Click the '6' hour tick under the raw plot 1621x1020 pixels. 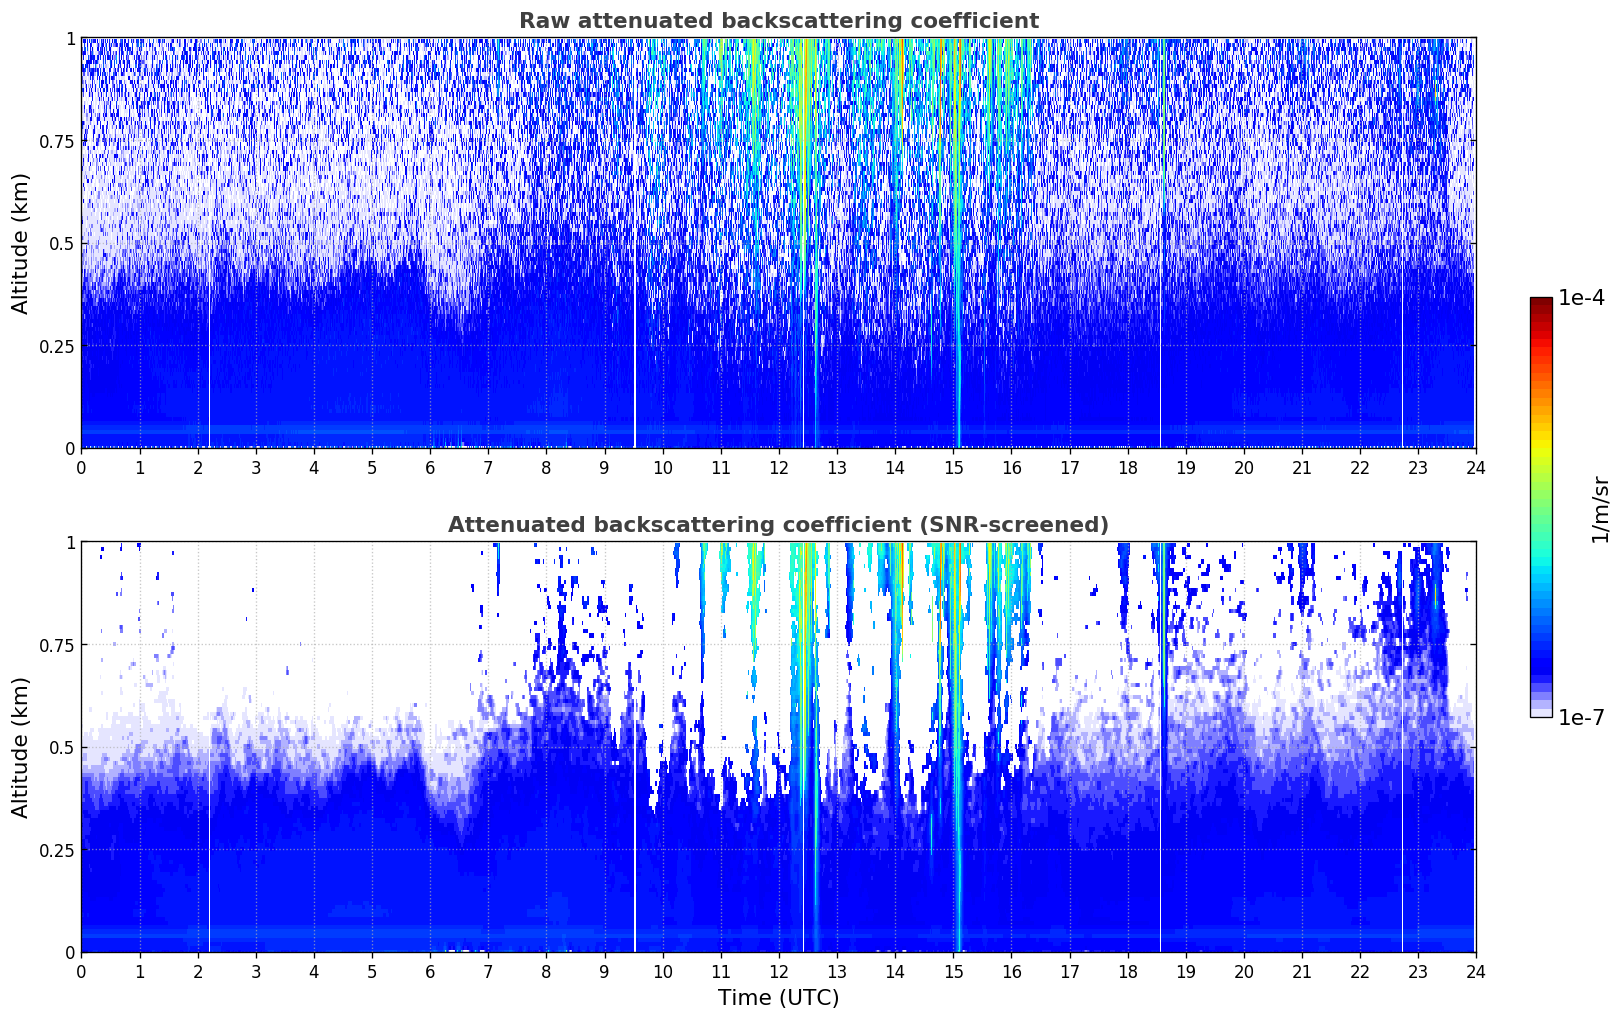tap(430, 467)
